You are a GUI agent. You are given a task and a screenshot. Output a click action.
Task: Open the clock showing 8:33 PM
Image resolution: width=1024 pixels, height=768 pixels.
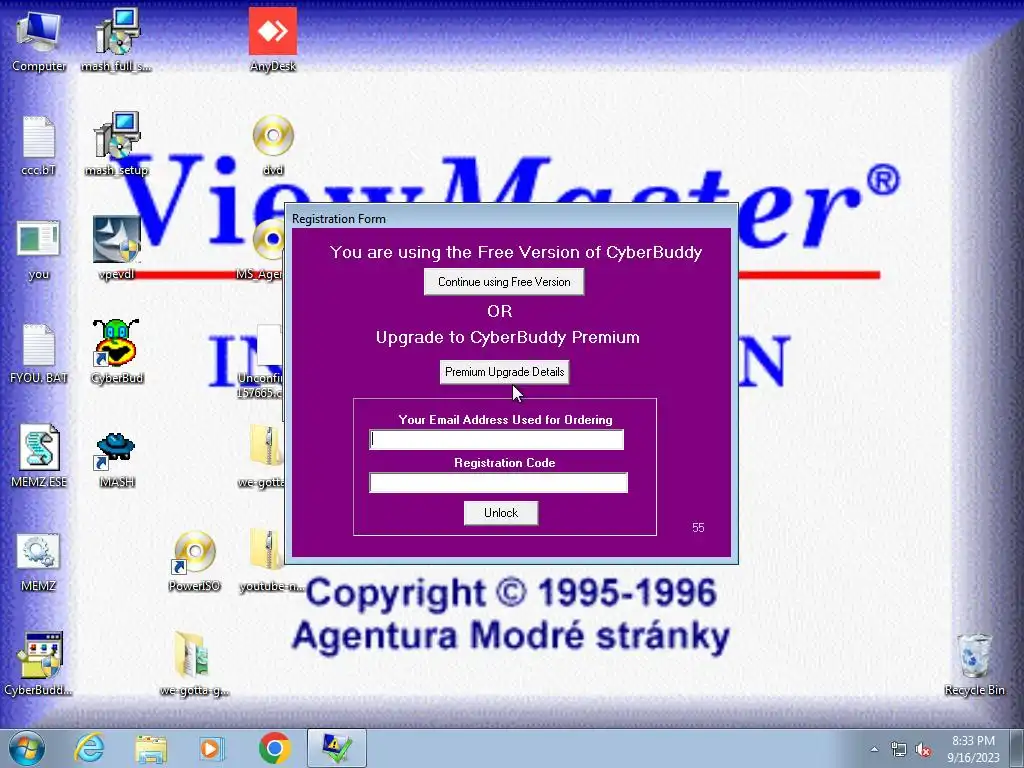[x=973, y=749]
